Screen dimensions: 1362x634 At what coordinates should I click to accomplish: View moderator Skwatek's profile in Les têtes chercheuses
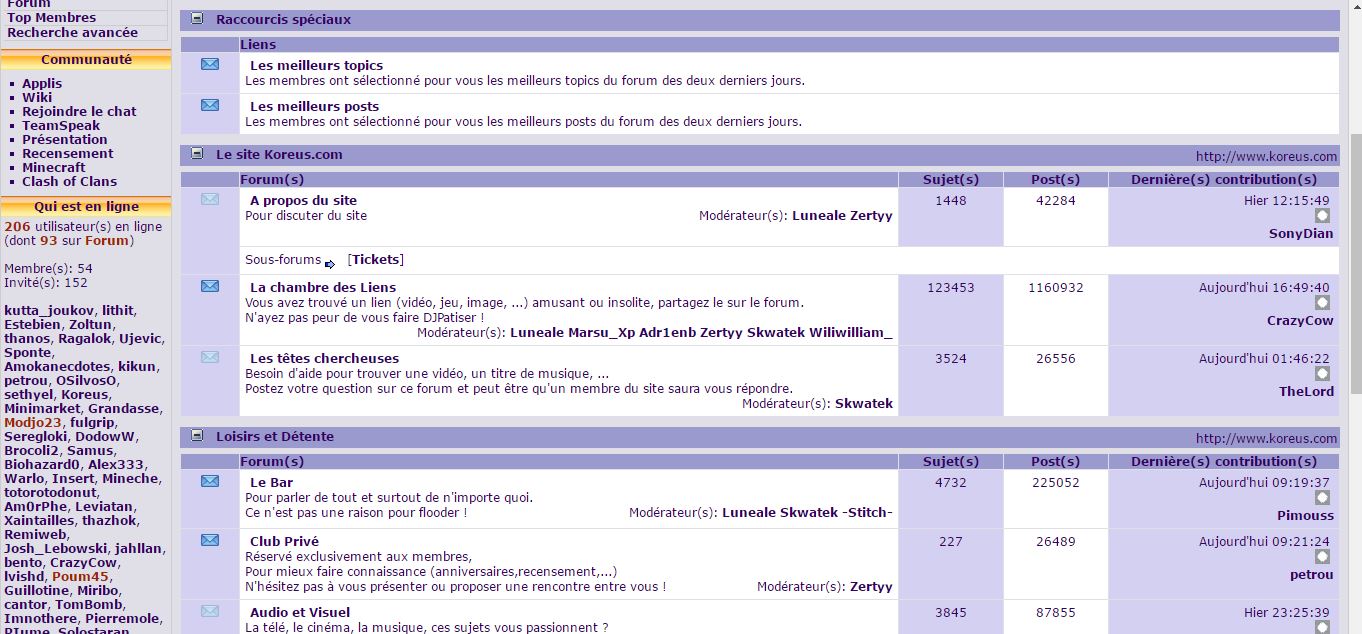pyautogui.click(x=863, y=403)
